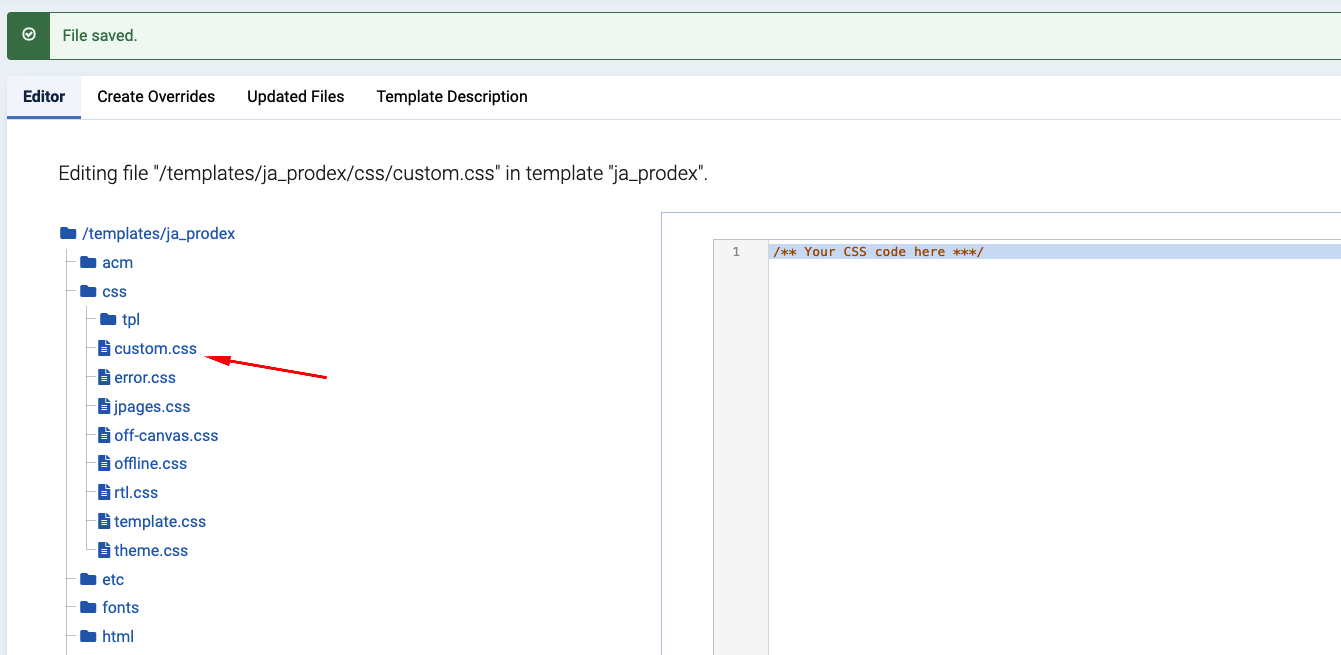Screen dimensions: 1341x655
Task: Open the error.css file
Action: tap(145, 378)
